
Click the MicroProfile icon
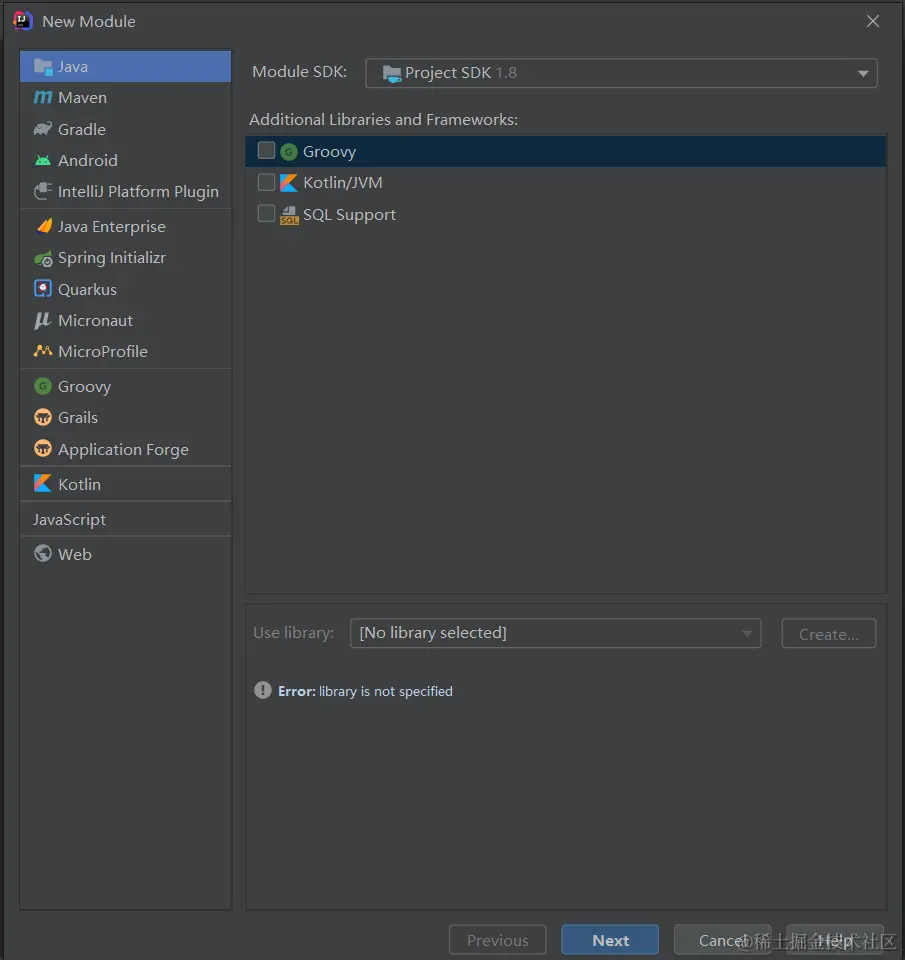[x=43, y=351]
